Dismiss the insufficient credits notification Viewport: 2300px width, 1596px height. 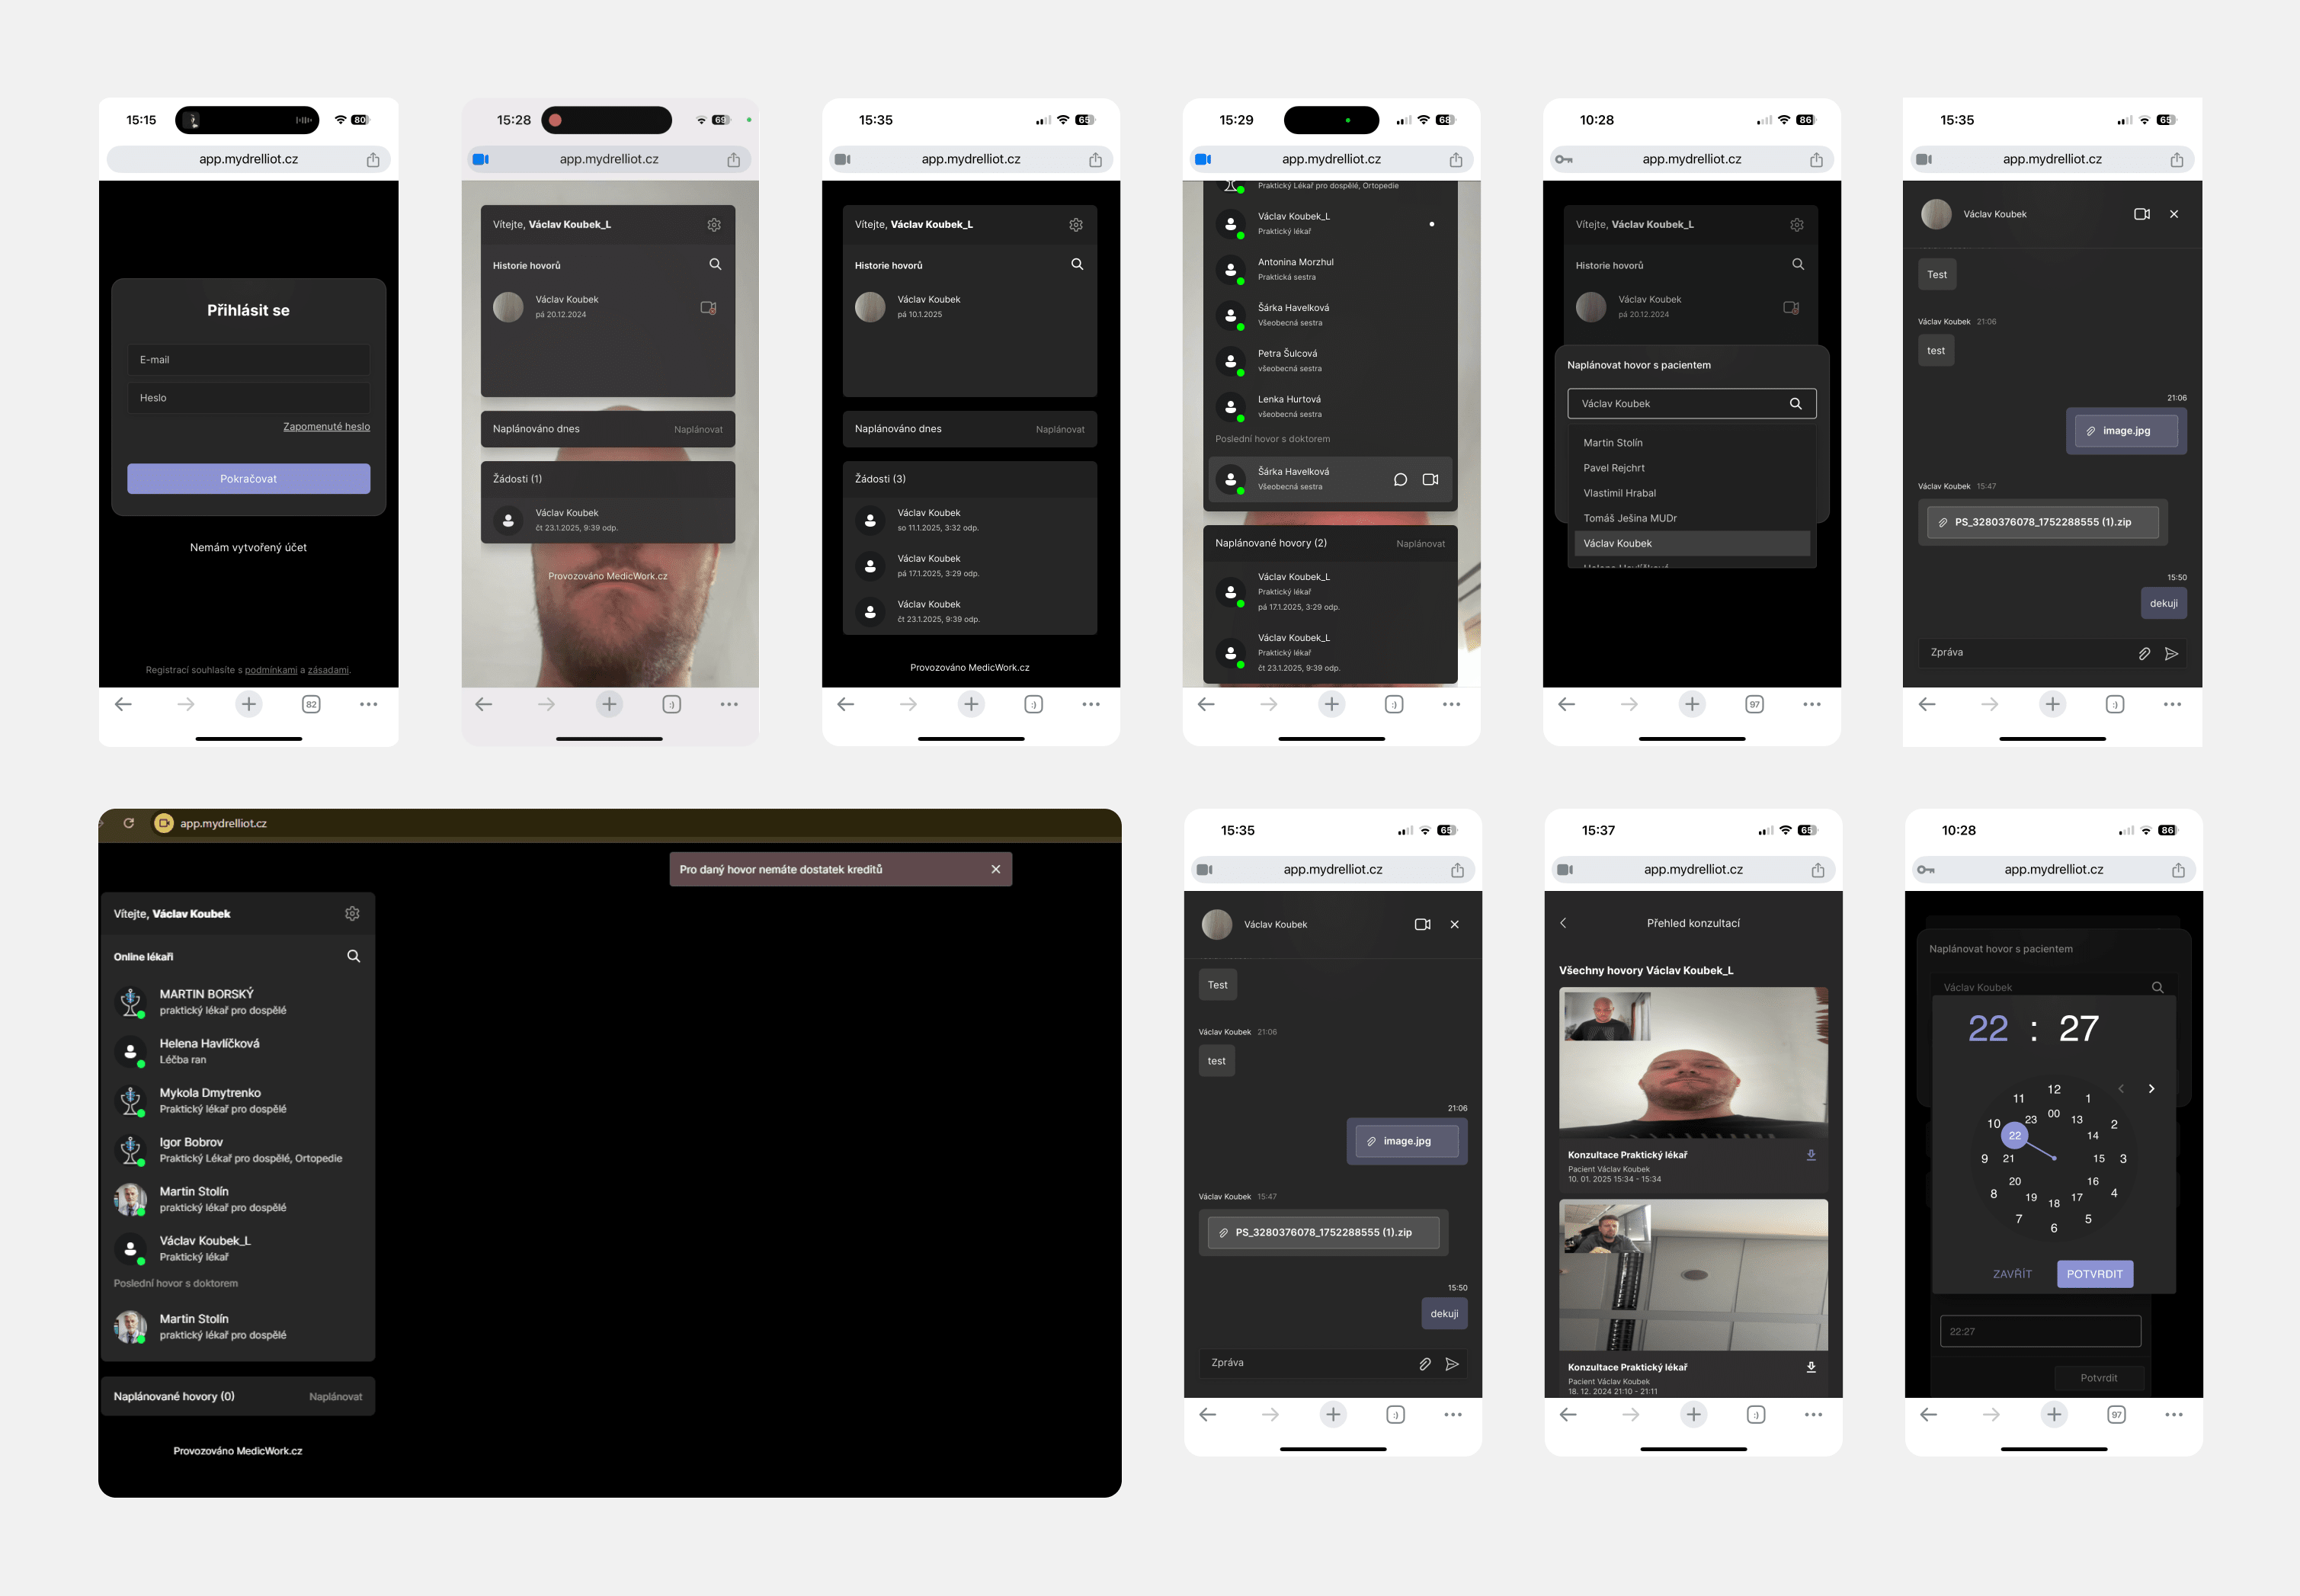[996, 869]
